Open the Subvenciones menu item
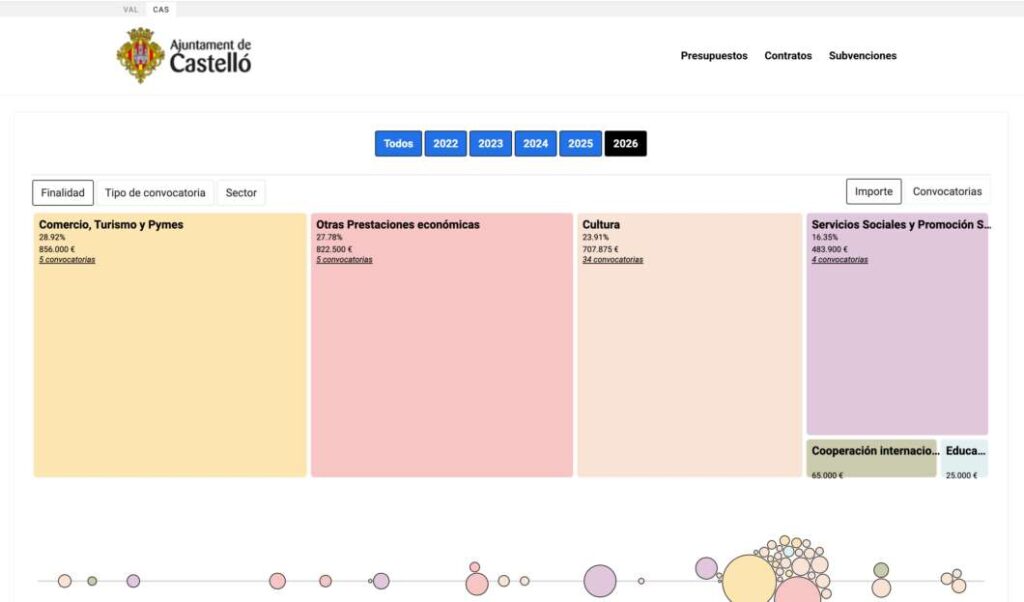This screenshot has height=602, width=1024. click(863, 55)
